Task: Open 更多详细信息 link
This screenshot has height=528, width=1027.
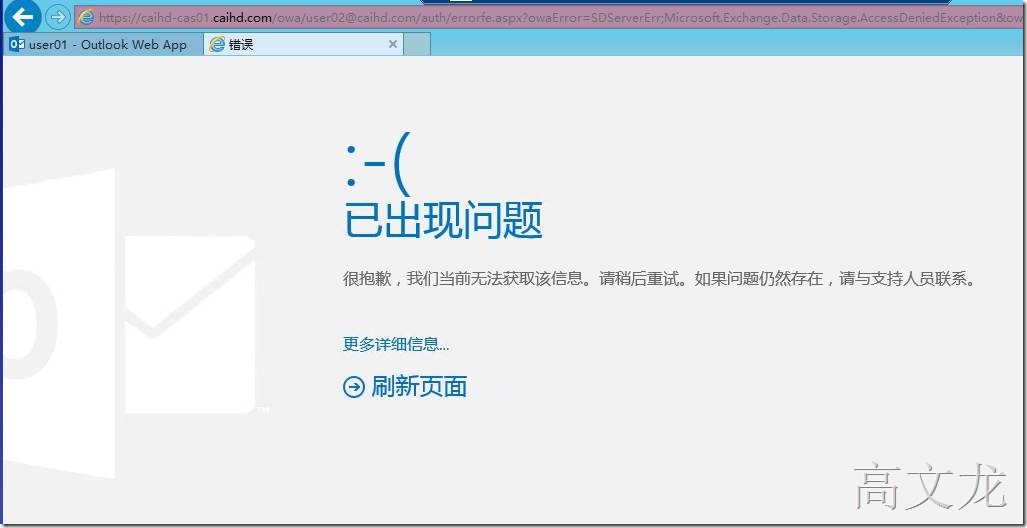Action: pyautogui.click(x=396, y=344)
